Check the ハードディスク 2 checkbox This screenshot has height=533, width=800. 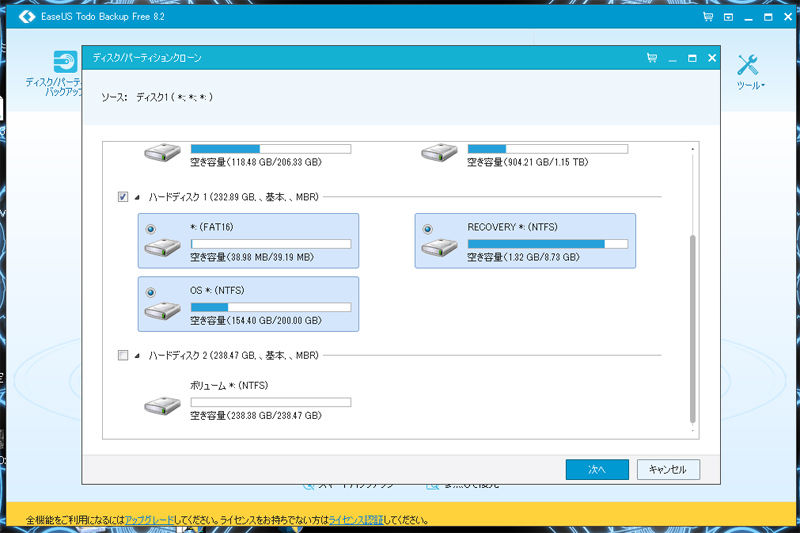pos(122,355)
